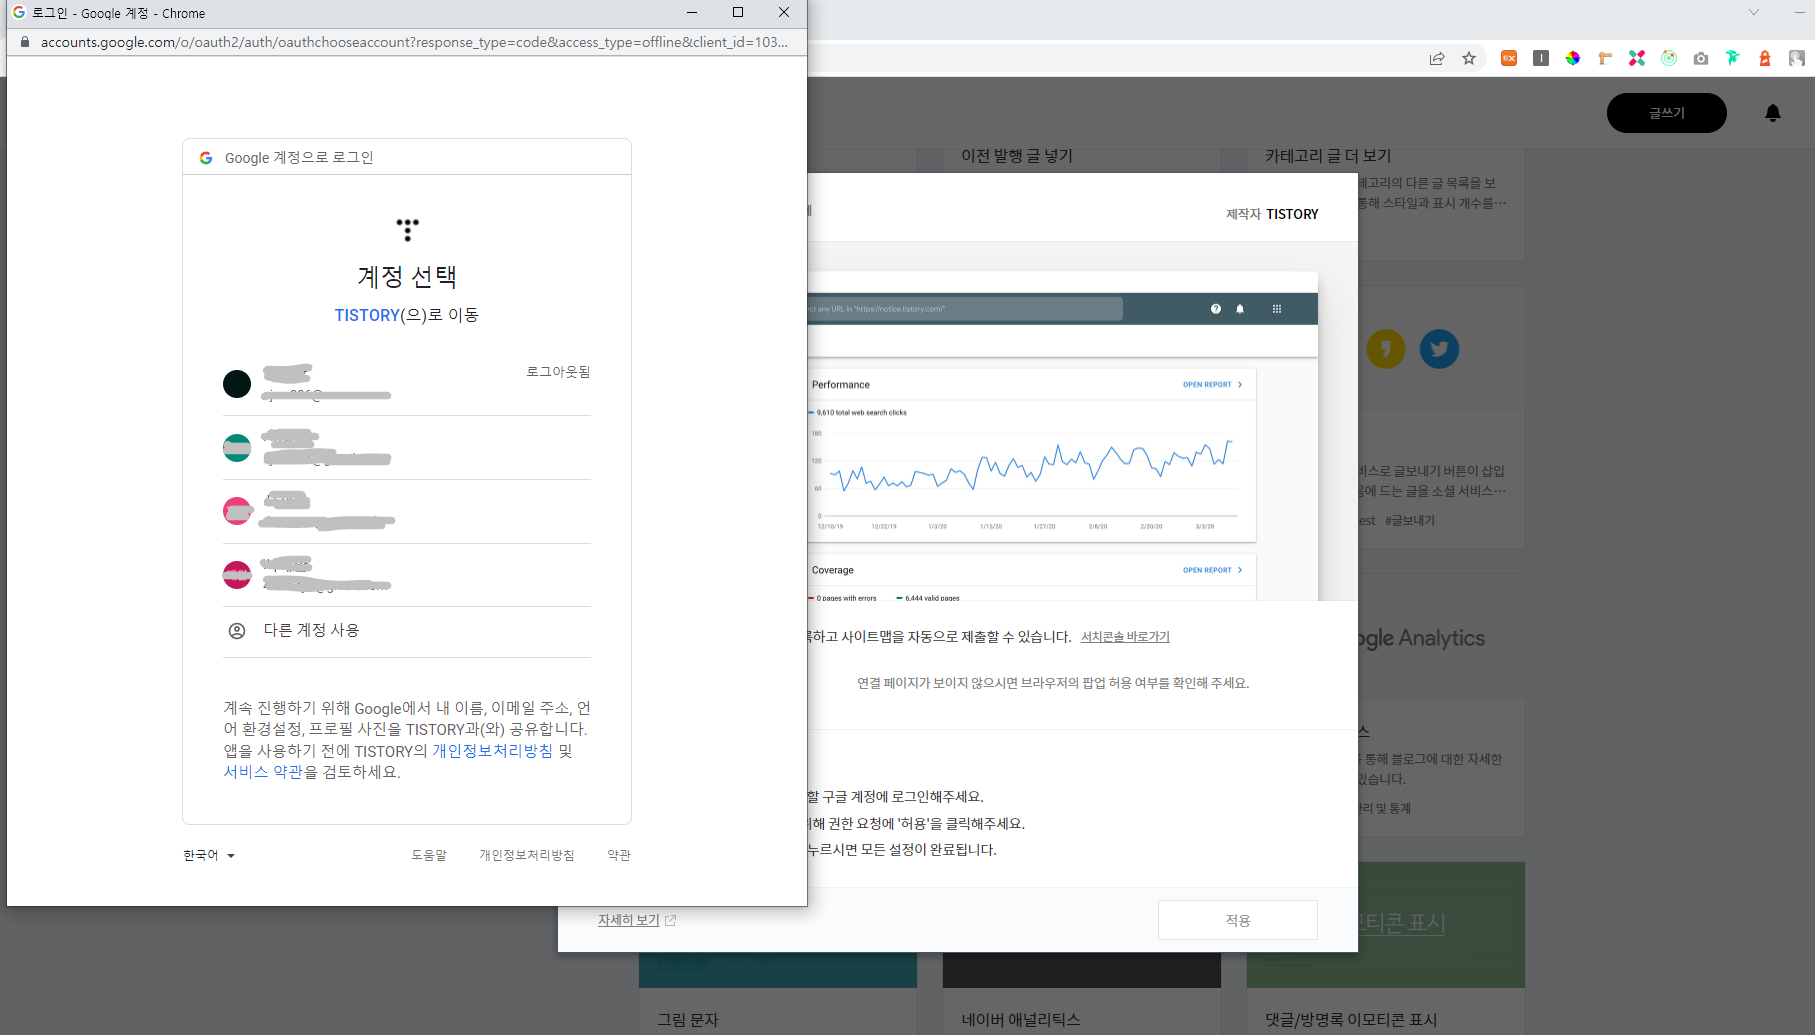Click the share page icon in Chrome toolbar
The image size is (1815, 1035).
click(1437, 58)
